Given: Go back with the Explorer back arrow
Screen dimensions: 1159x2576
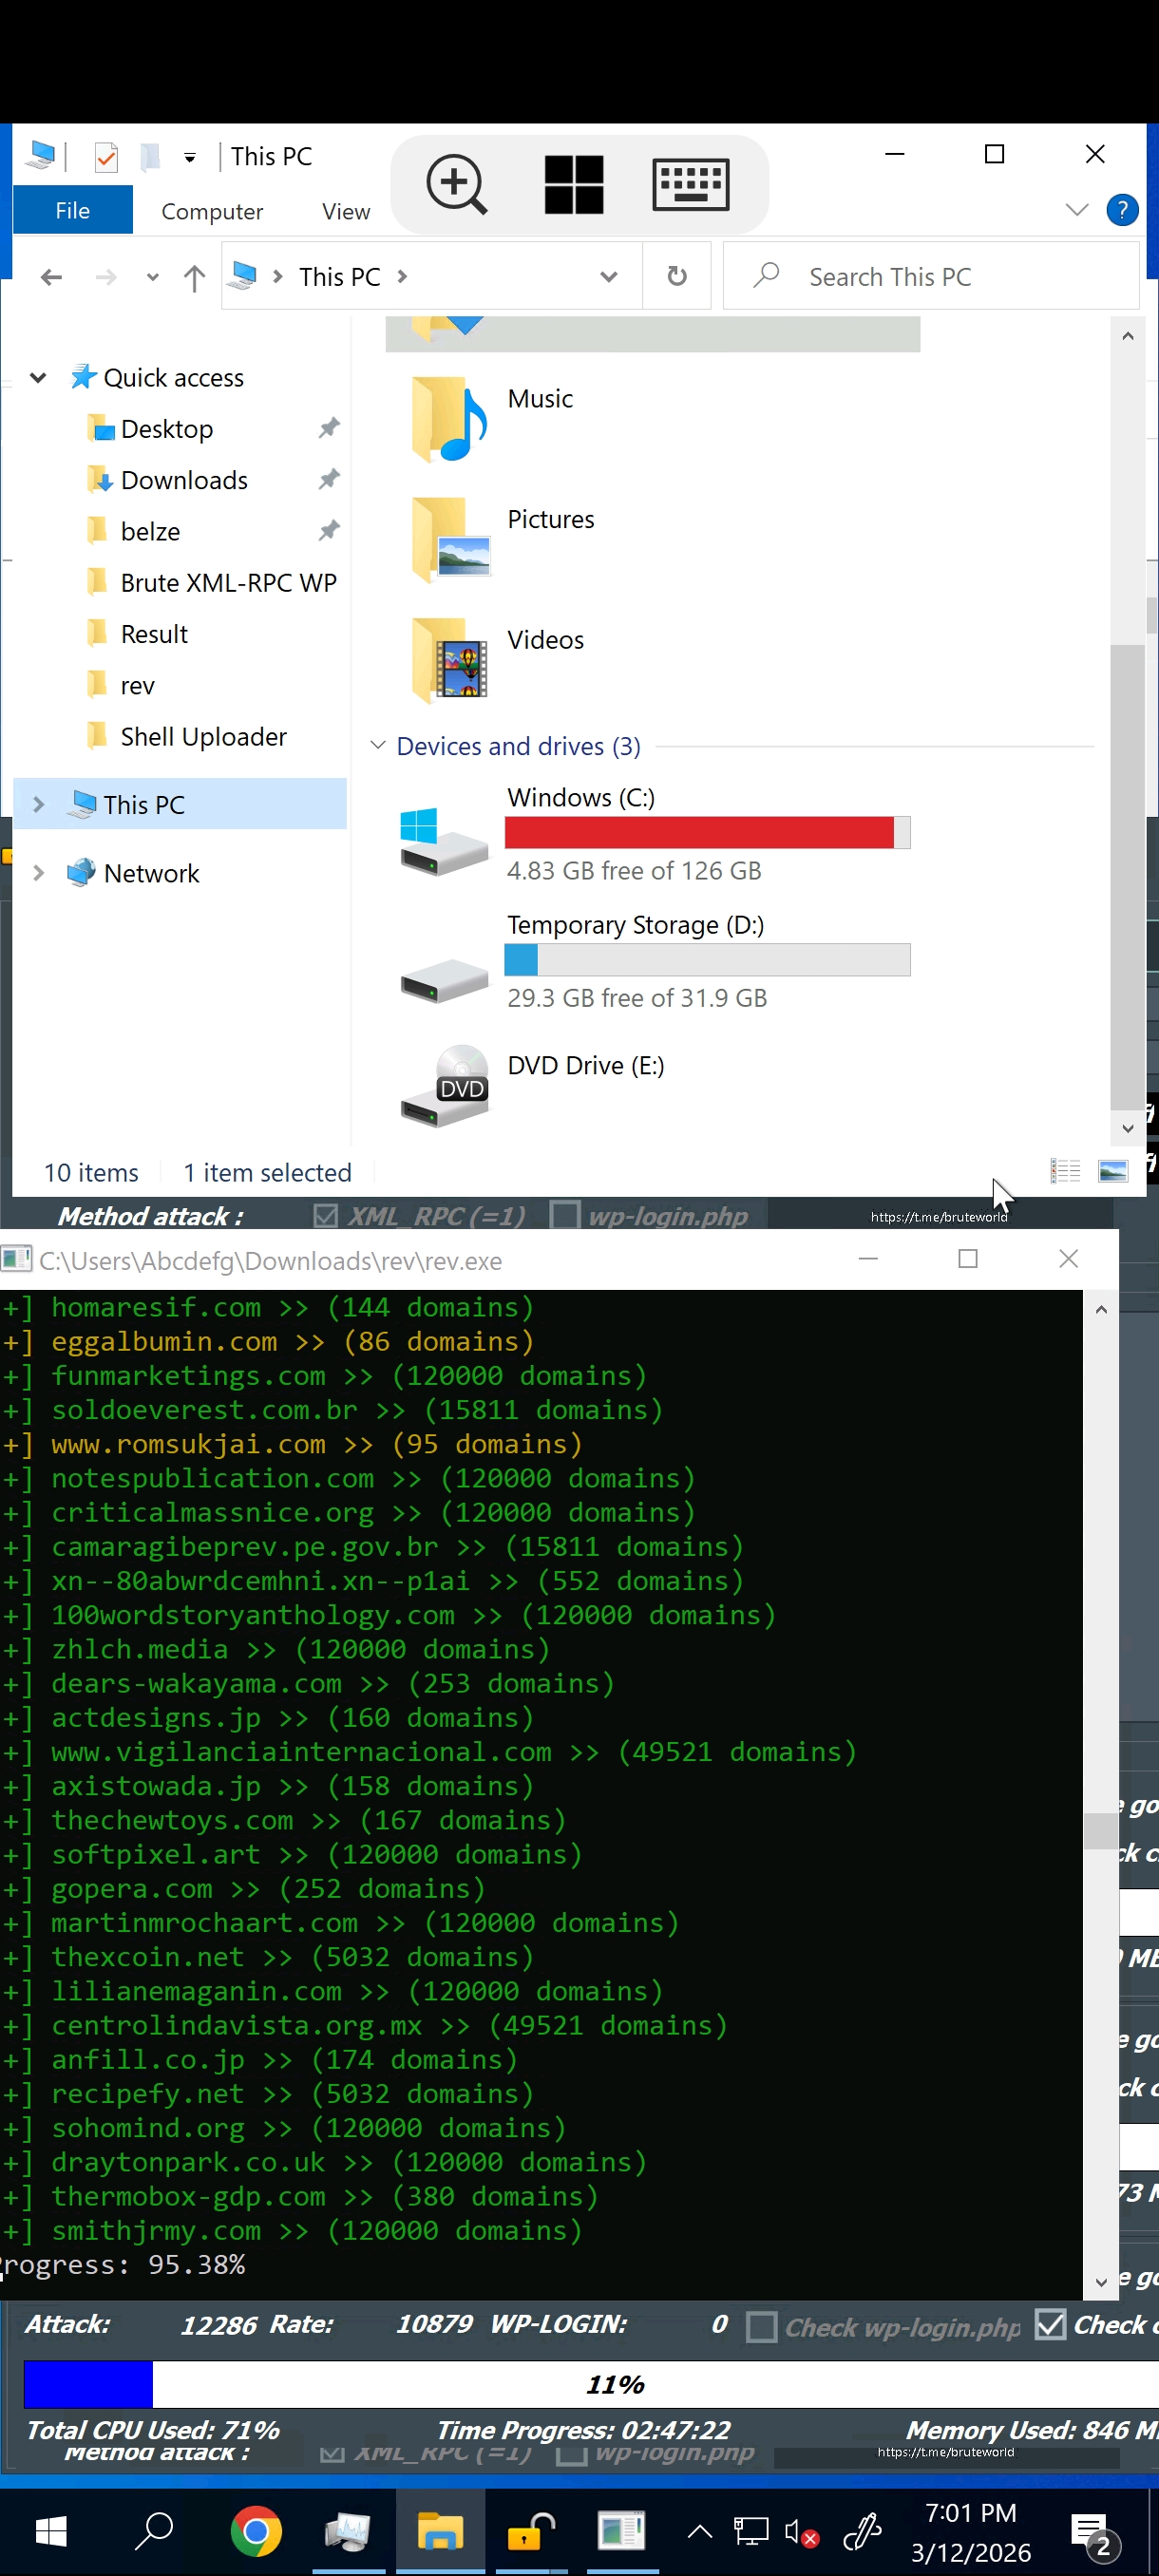Looking at the screenshot, I should [x=51, y=277].
